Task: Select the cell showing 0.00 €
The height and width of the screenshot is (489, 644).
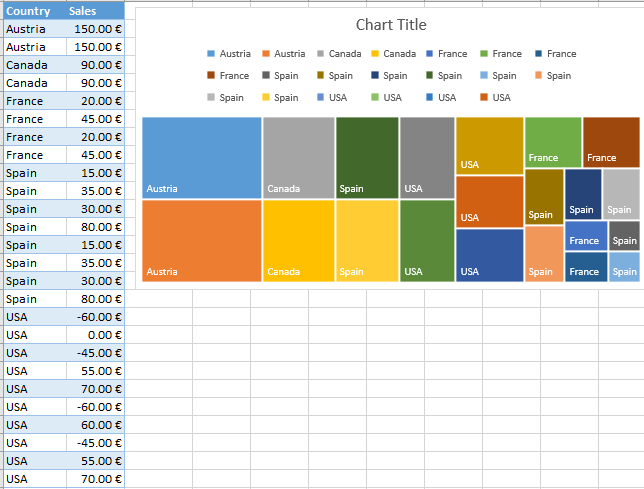Action: tap(96, 335)
